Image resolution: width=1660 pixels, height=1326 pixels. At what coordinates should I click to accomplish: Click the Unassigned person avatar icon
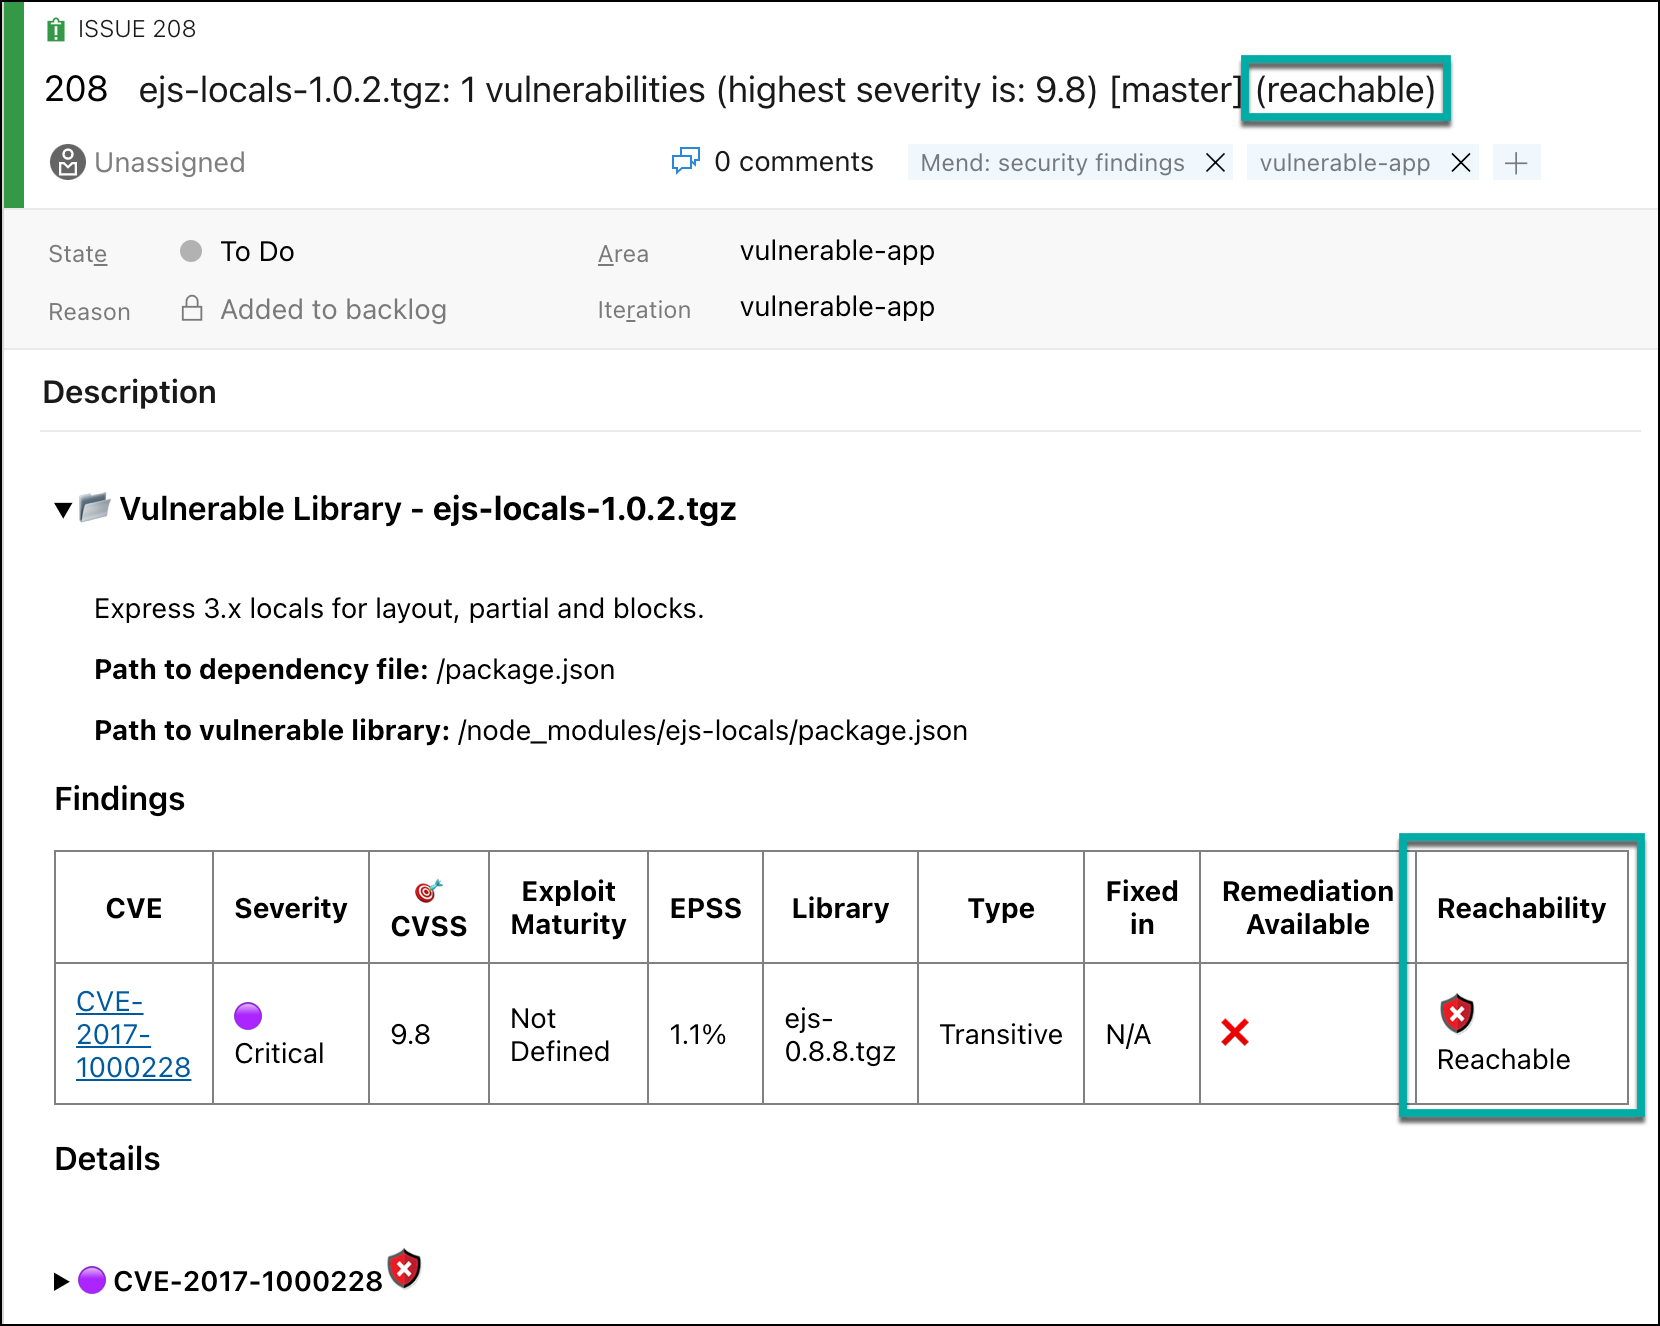point(68,162)
